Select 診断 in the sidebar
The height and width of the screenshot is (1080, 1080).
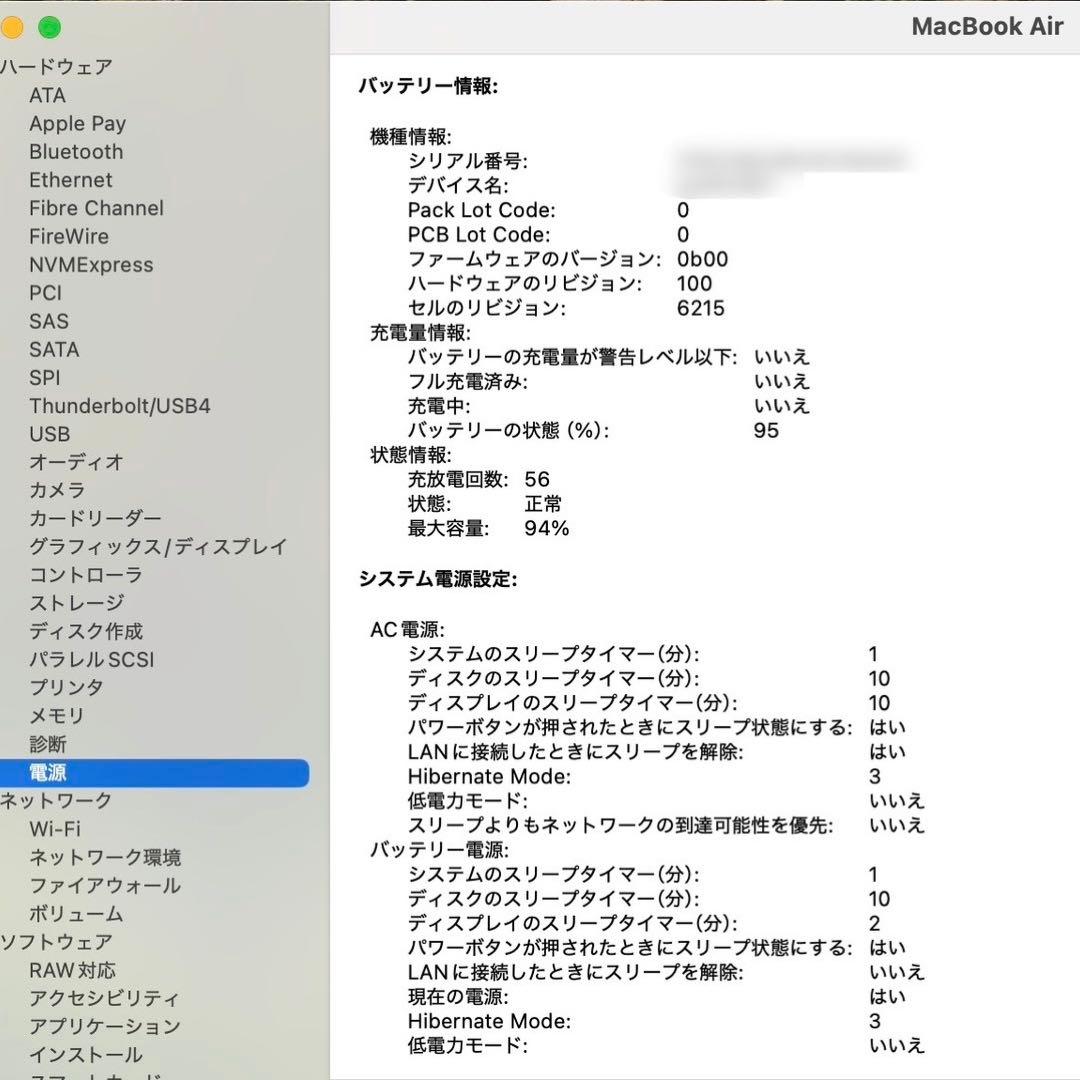pos(48,744)
